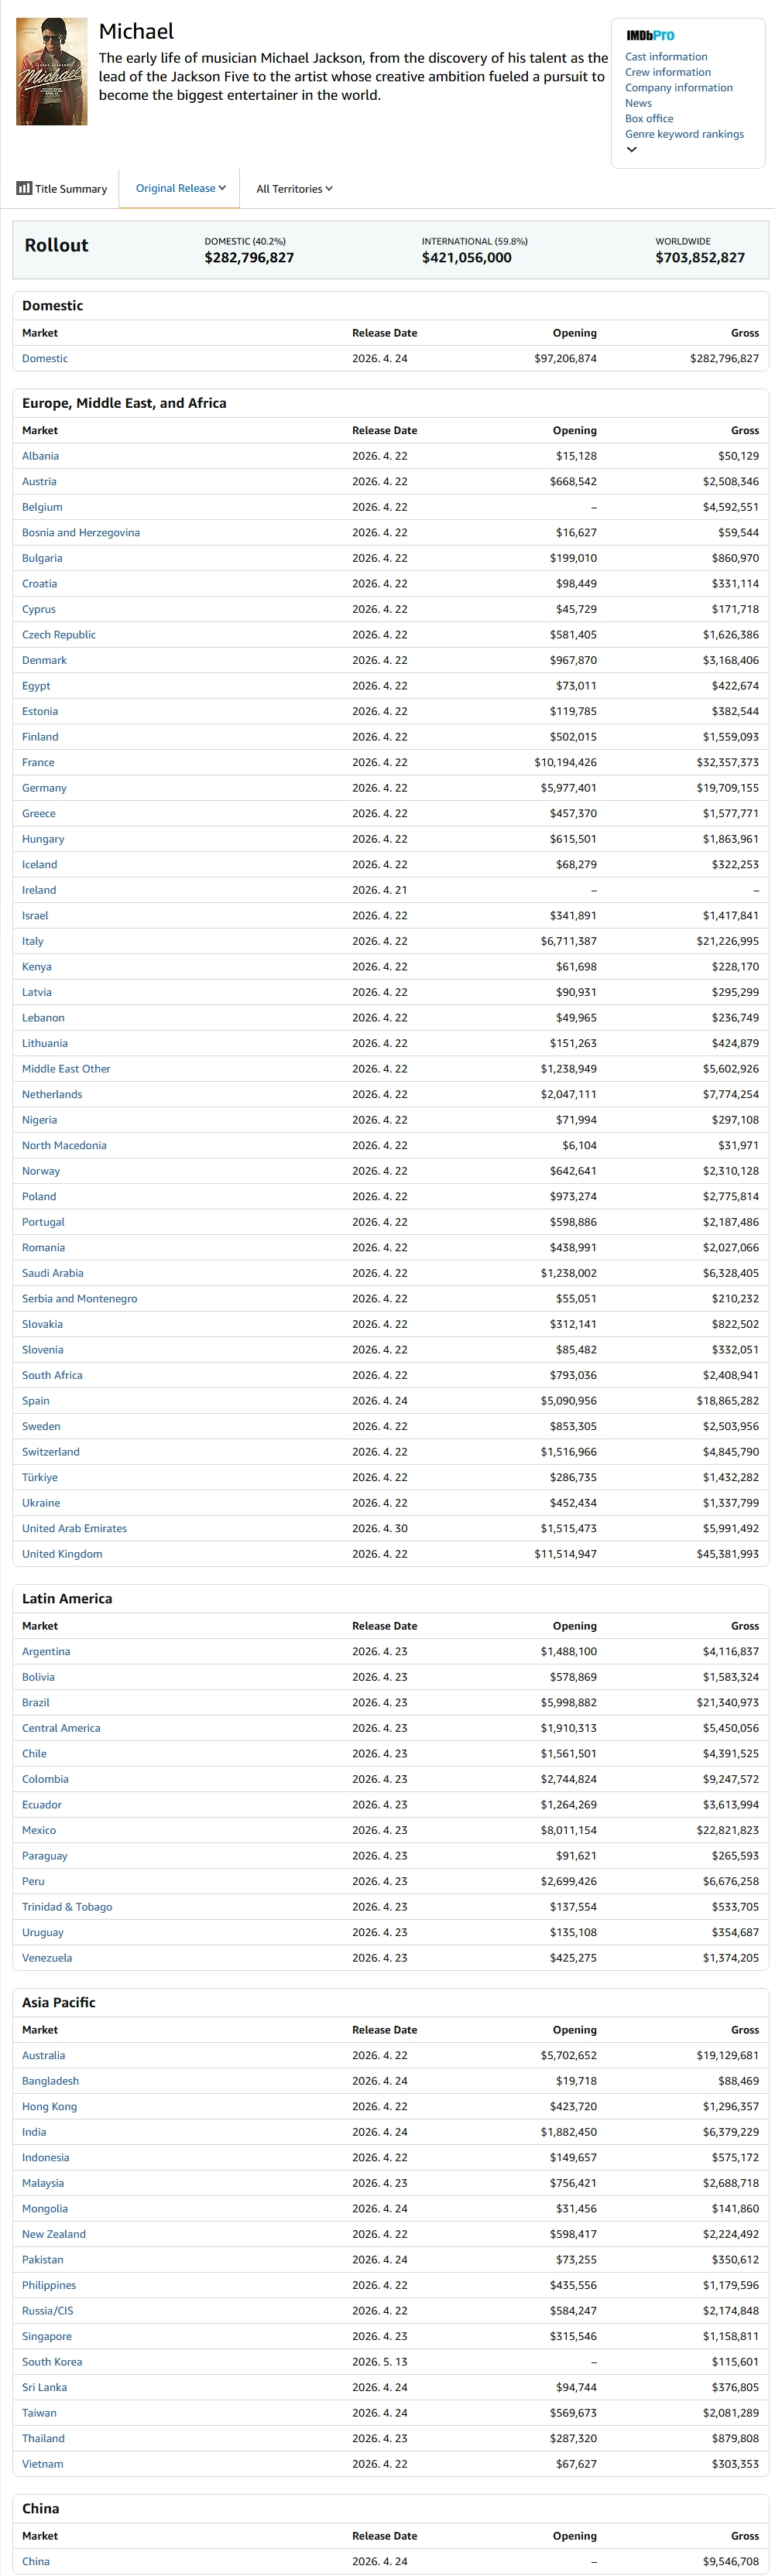Click France opening value $10,194,426
Screen dimensions: 775x2576
565,762
